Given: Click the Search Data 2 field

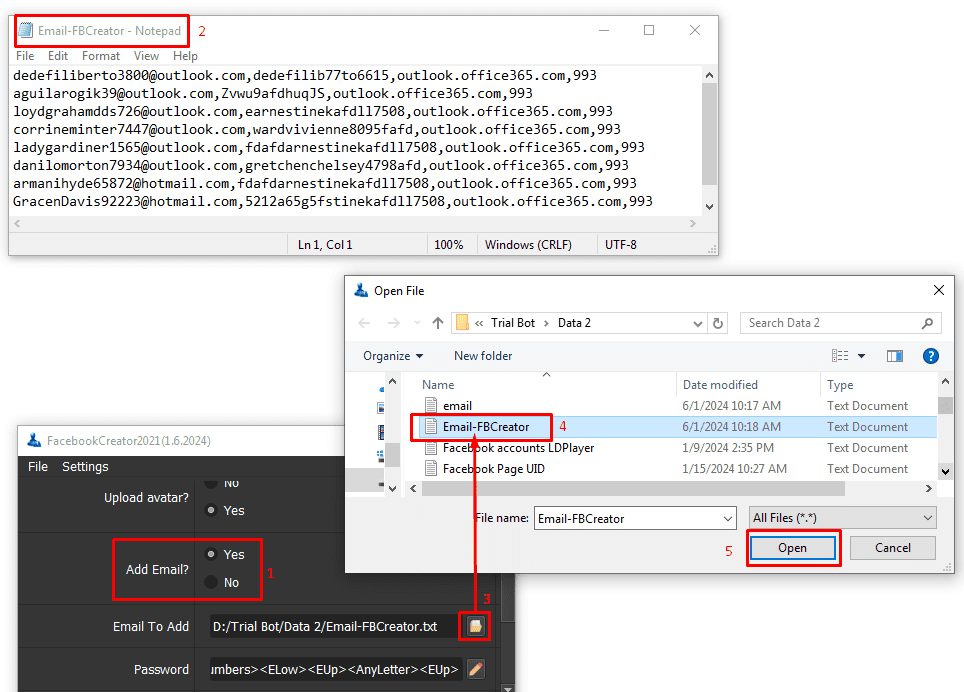Looking at the screenshot, I should 839,323.
